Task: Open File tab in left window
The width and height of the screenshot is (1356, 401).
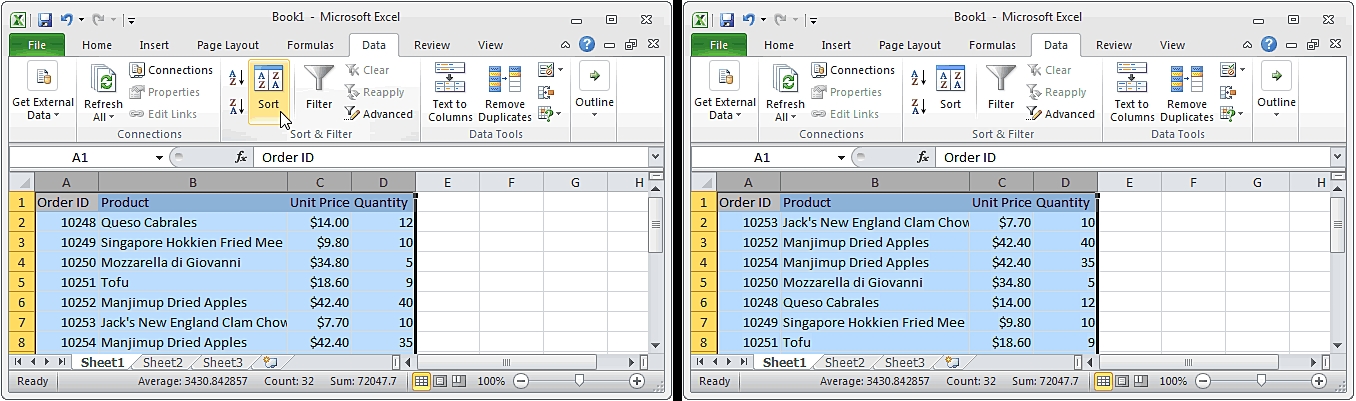Action: (x=37, y=45)
